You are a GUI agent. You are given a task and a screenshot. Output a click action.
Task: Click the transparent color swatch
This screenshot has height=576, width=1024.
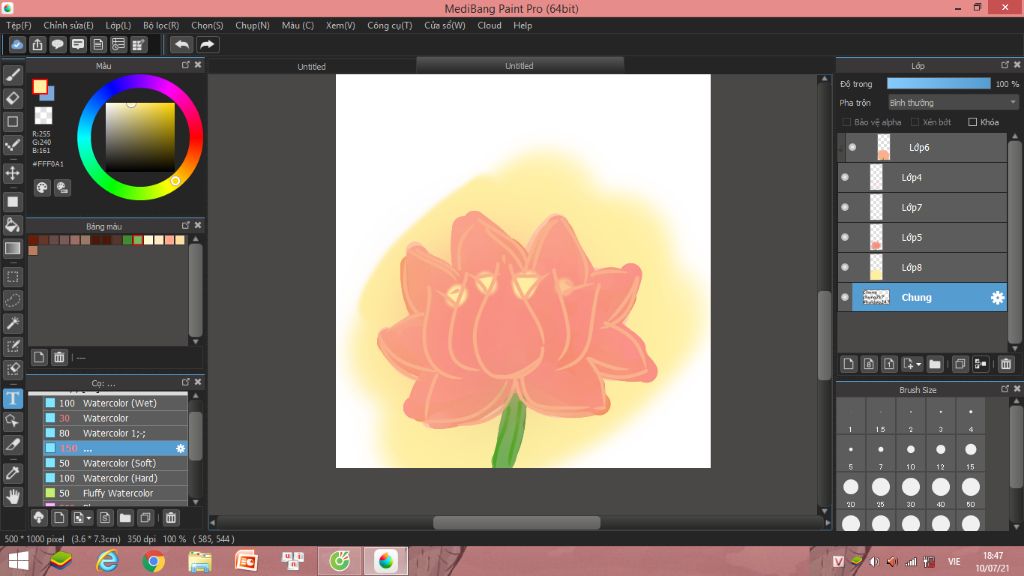pyautogui.click(x=43, y=116)
